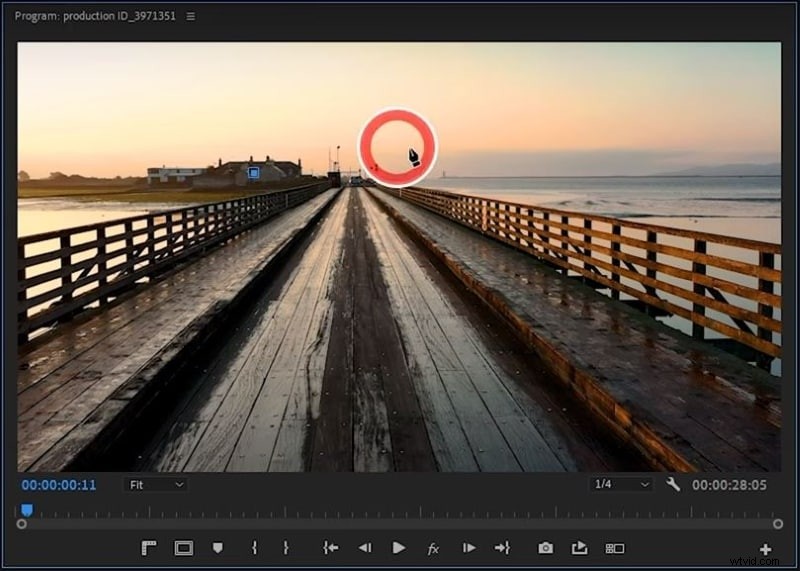Select the blue square mask point on the house
Viewport: 800px width, 571px height.
tap(254, 173)
